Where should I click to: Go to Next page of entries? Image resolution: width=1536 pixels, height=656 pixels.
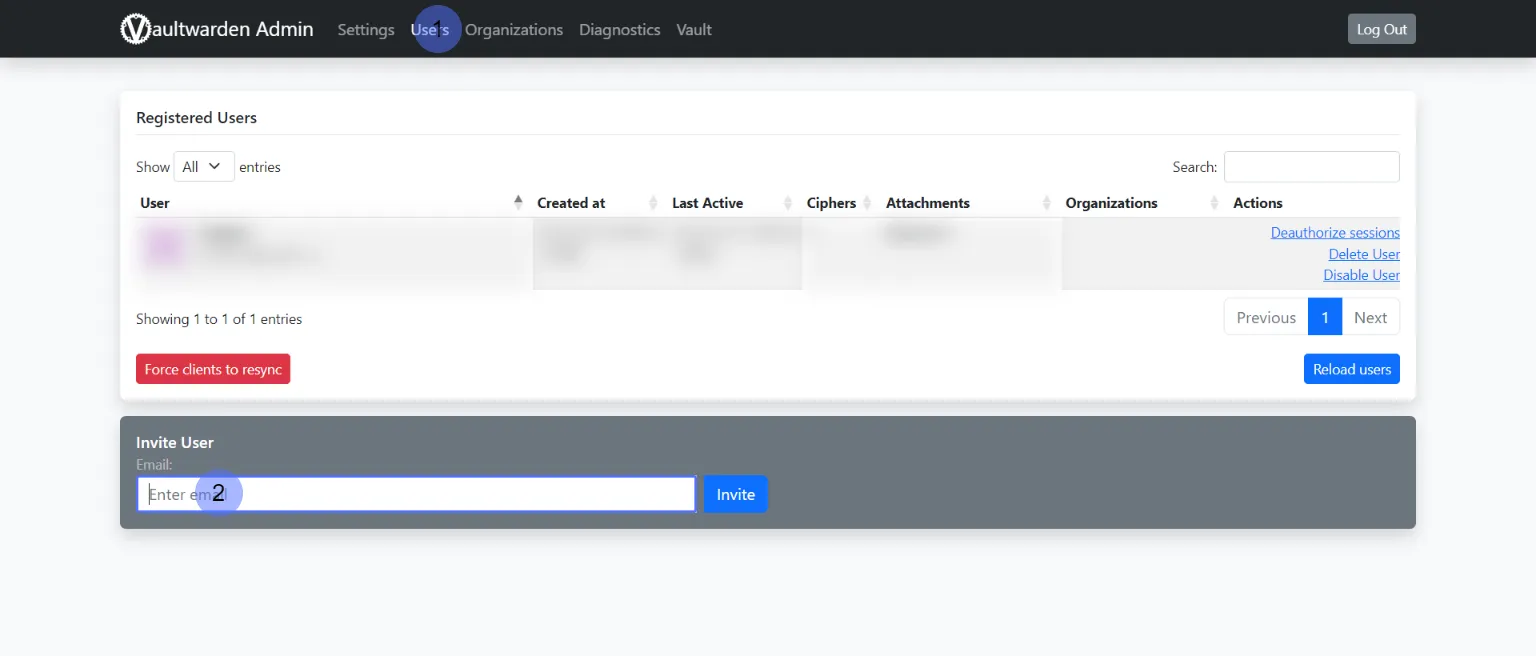coord(1370,317)
